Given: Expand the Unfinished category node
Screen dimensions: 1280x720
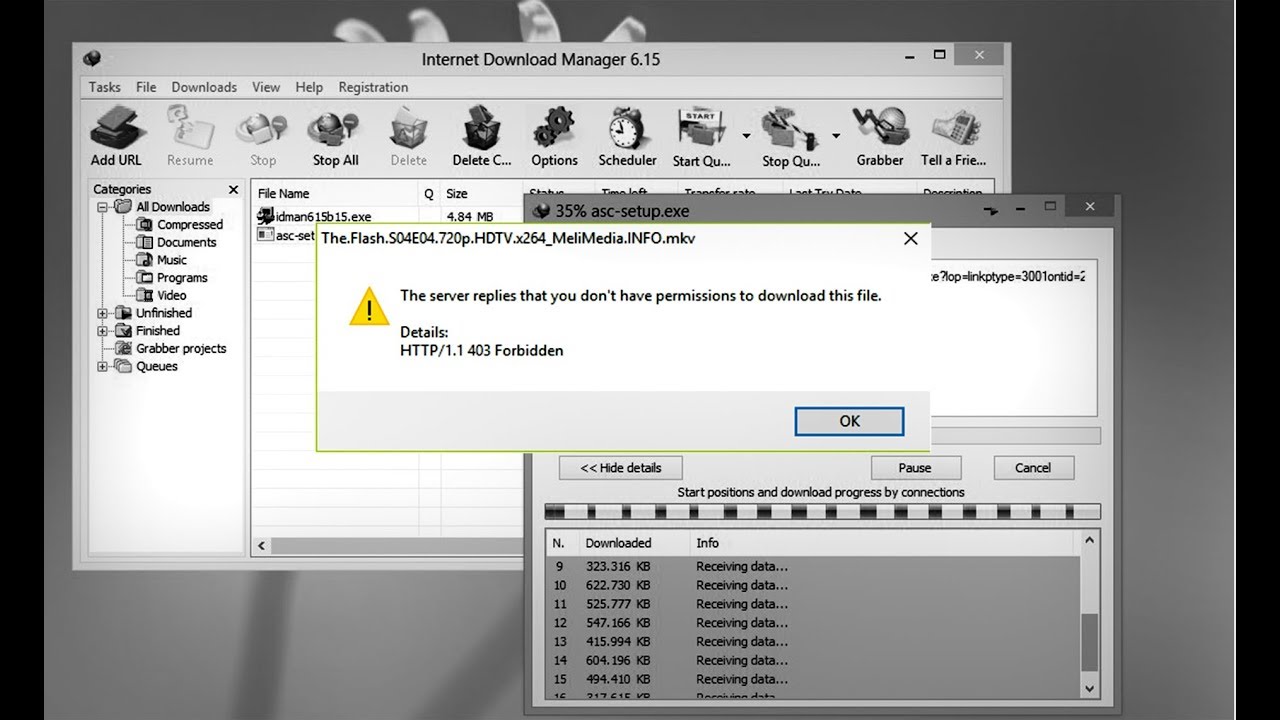Looking at the screenshot, I should (102, 313).
